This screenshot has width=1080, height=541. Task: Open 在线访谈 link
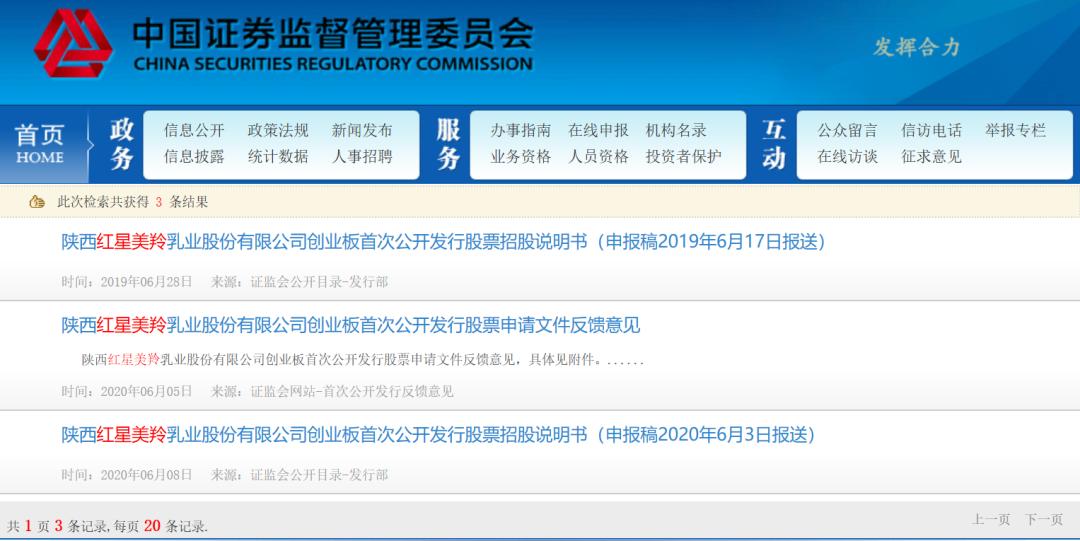point(848,157)
